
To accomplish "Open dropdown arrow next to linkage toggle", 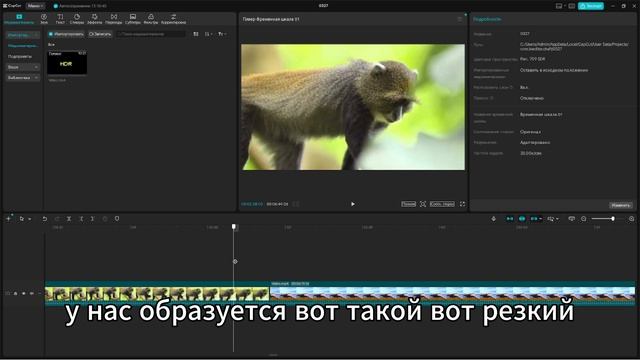I will (x=541, y=219).
